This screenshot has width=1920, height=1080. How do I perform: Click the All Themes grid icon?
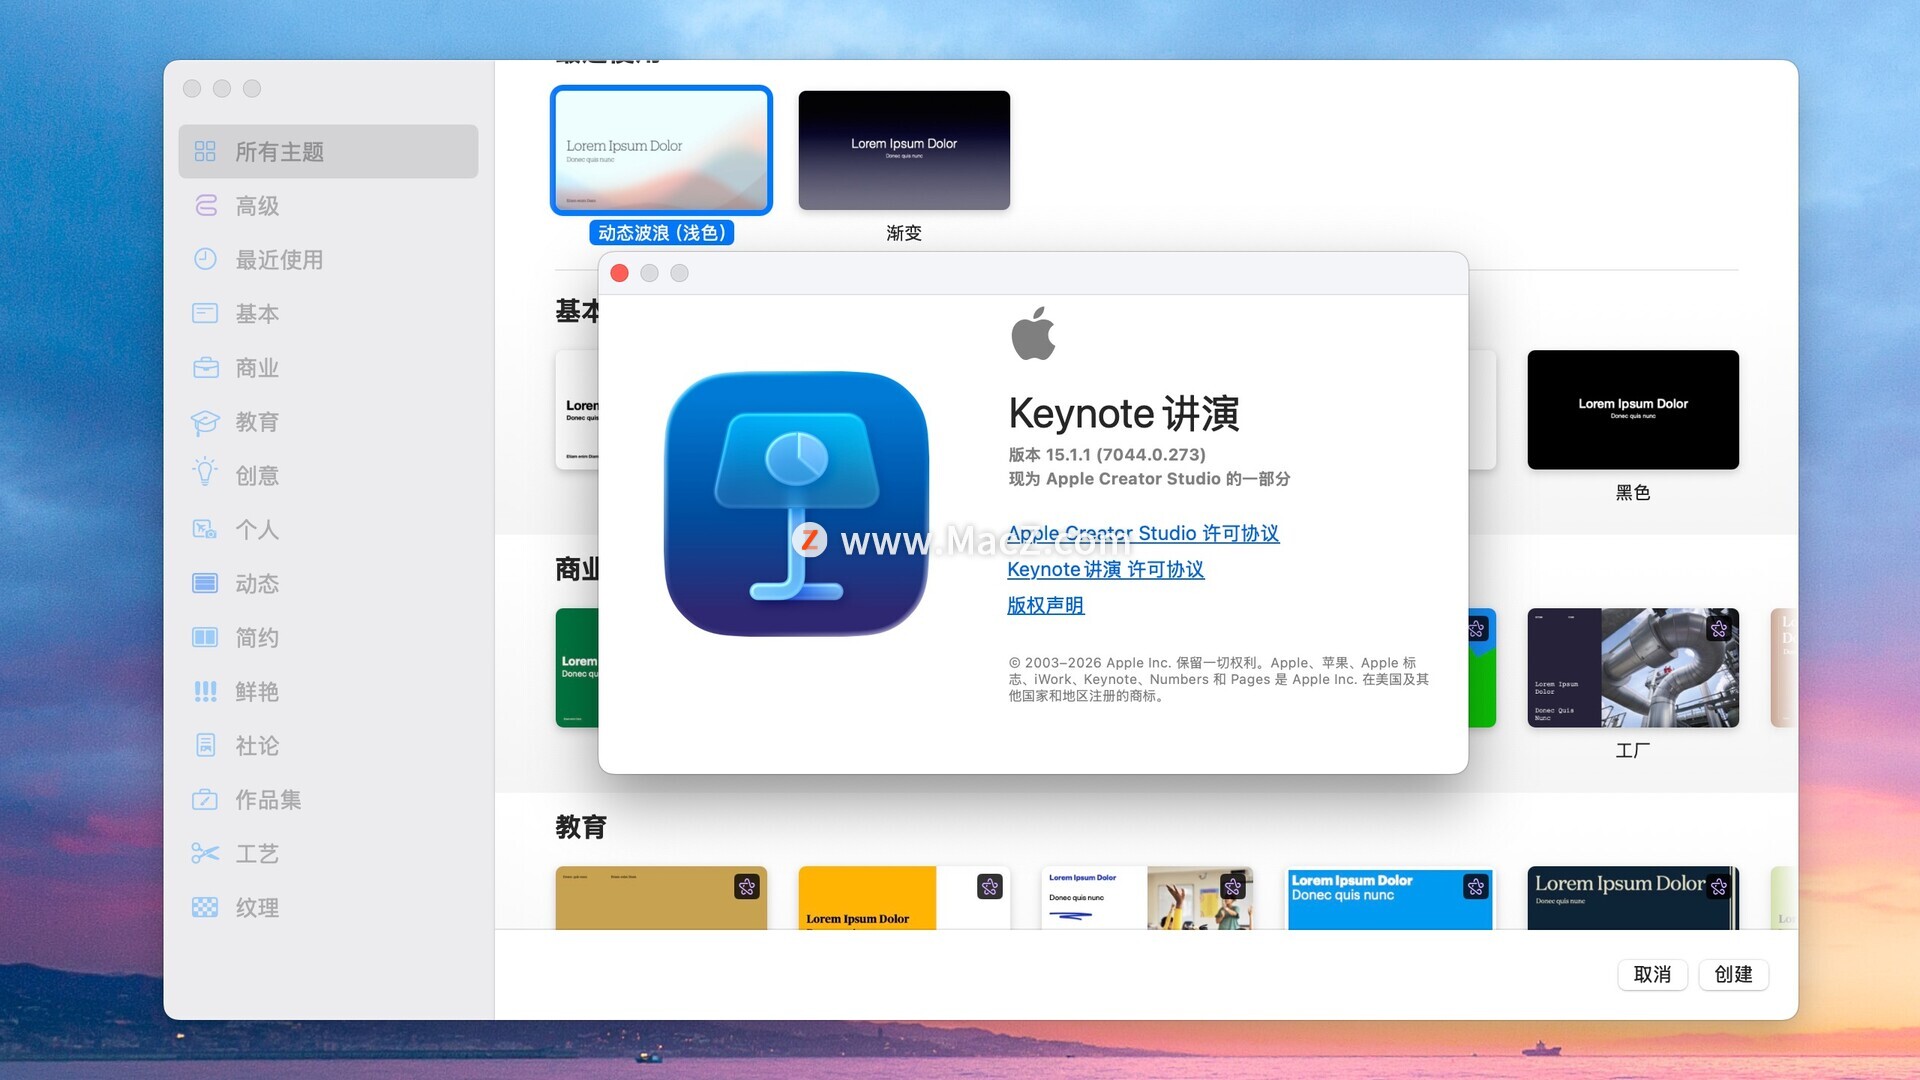click(205, 151)
